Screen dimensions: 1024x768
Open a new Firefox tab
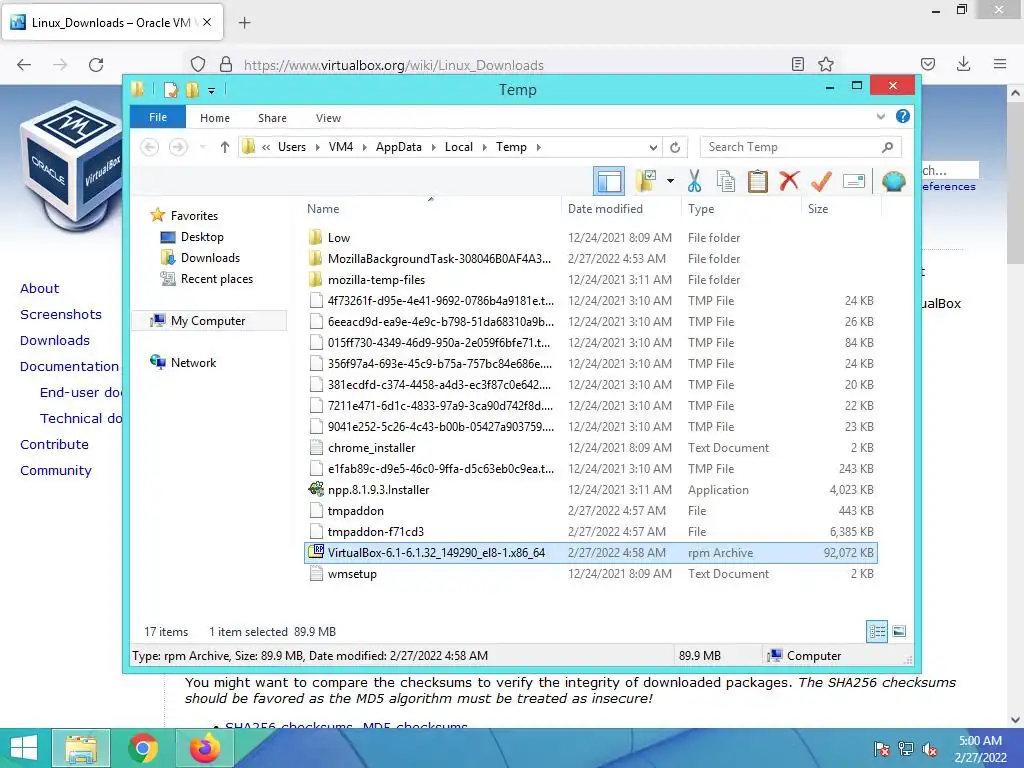(x=244, y=23)
